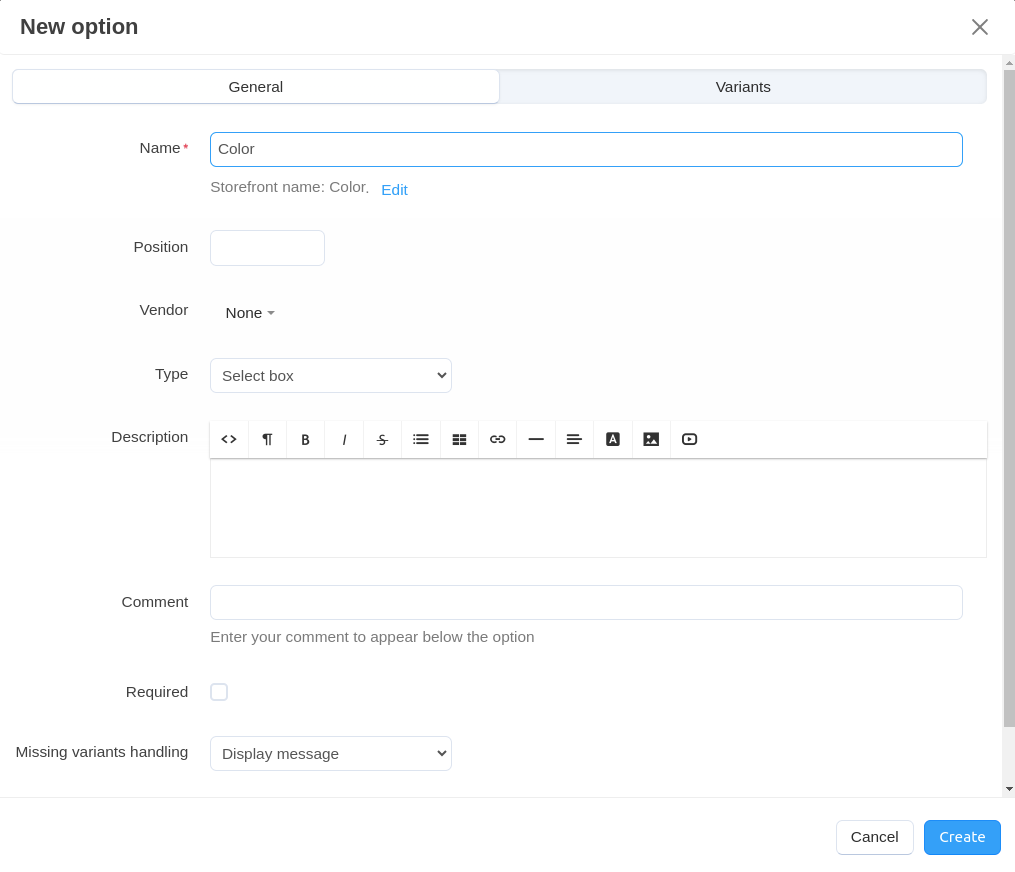Insert horizontal rule in Description editor
1015x872 pixels.
click(x=536, y=440)
